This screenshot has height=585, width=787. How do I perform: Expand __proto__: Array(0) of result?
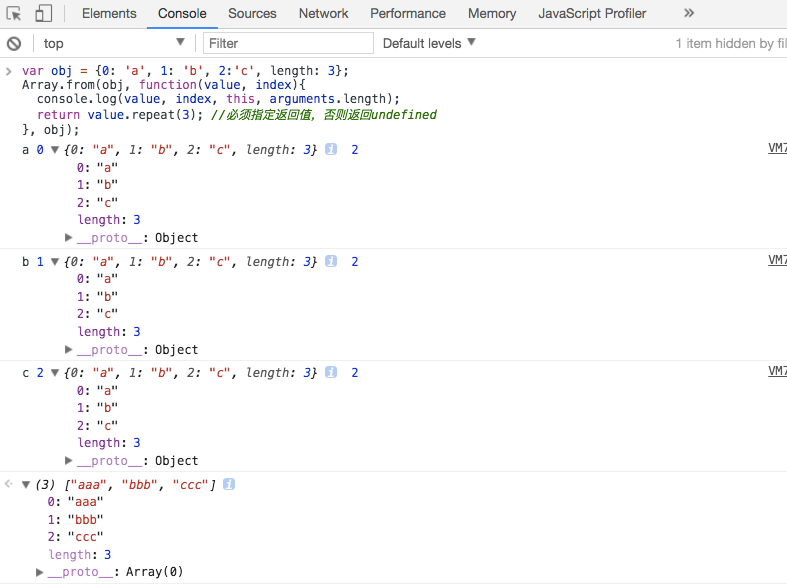39,572
